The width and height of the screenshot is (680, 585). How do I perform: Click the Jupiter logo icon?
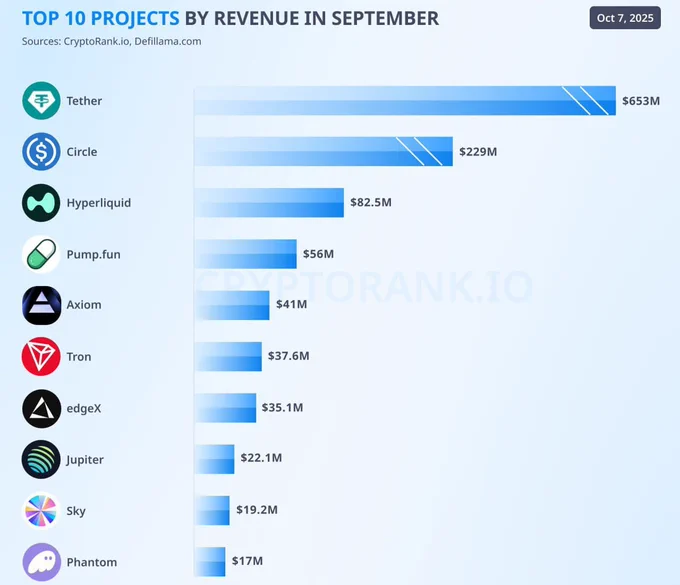(41, 460)
